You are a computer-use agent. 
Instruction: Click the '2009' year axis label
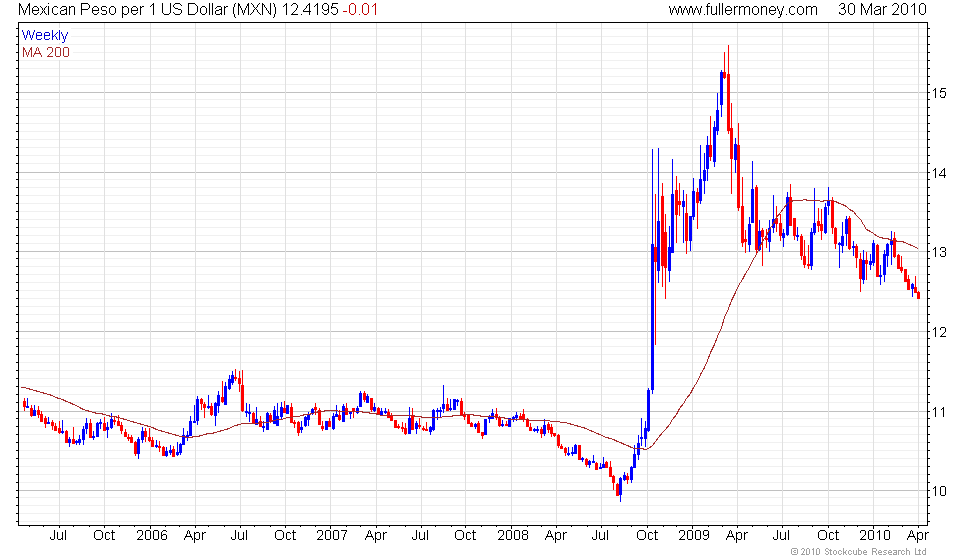[694, 536]
